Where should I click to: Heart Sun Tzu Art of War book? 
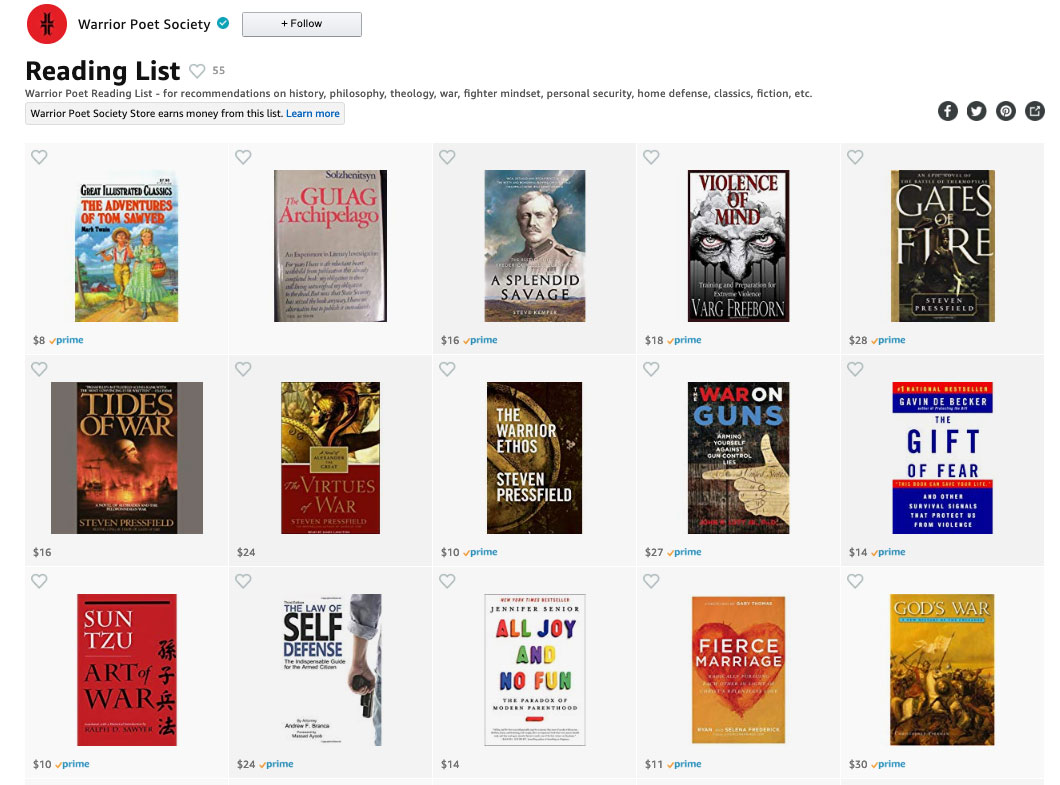39,581
